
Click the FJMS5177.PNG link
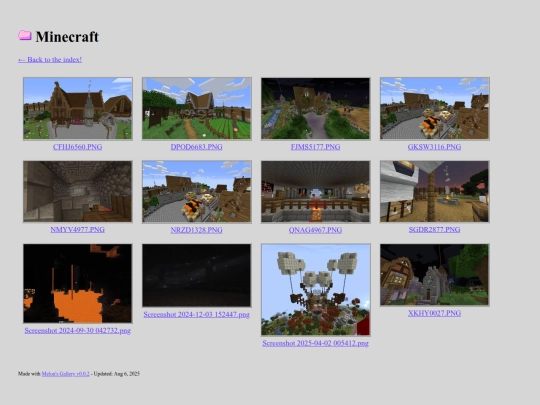tap(315, 147)
